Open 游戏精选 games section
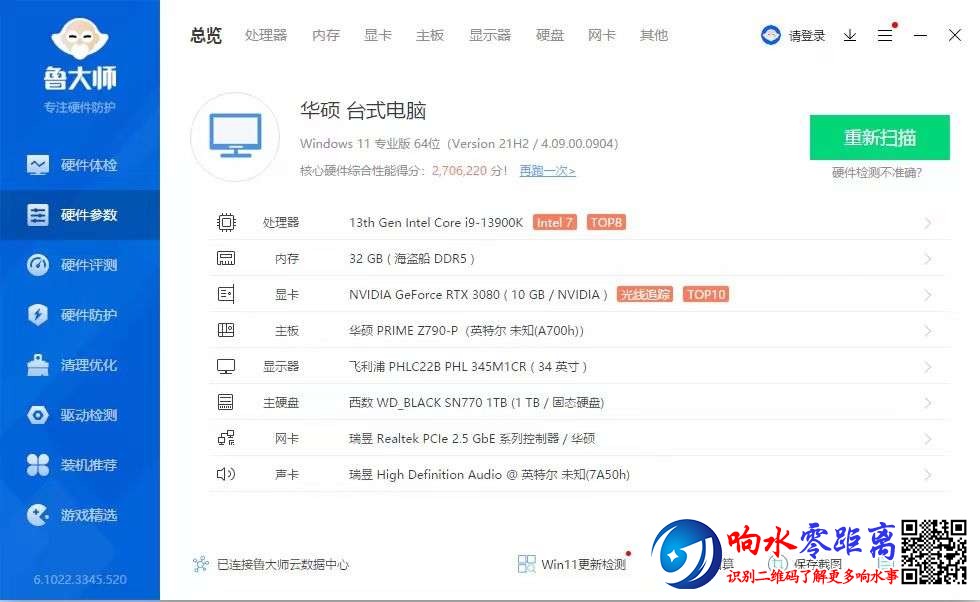This screenshot has height=602, width=980. (80, 515)
